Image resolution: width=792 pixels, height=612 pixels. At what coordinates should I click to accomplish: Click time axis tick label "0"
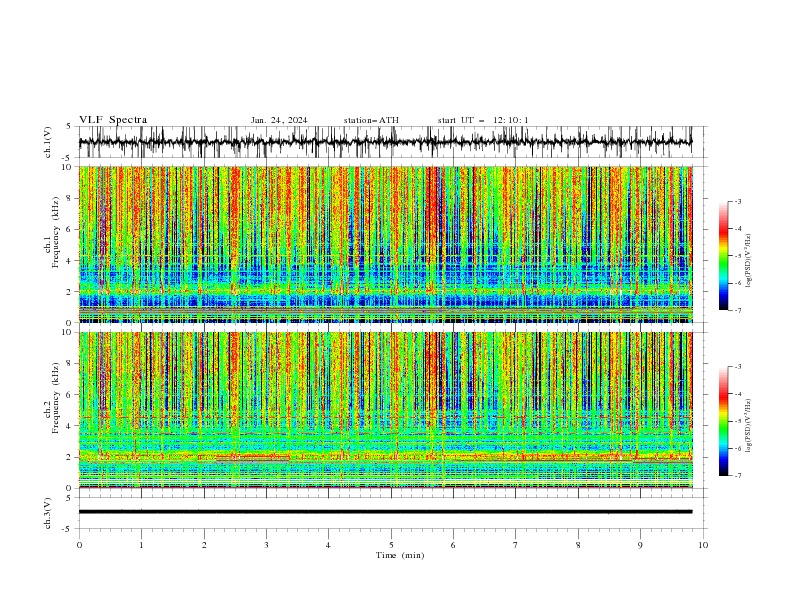point(79,545)
